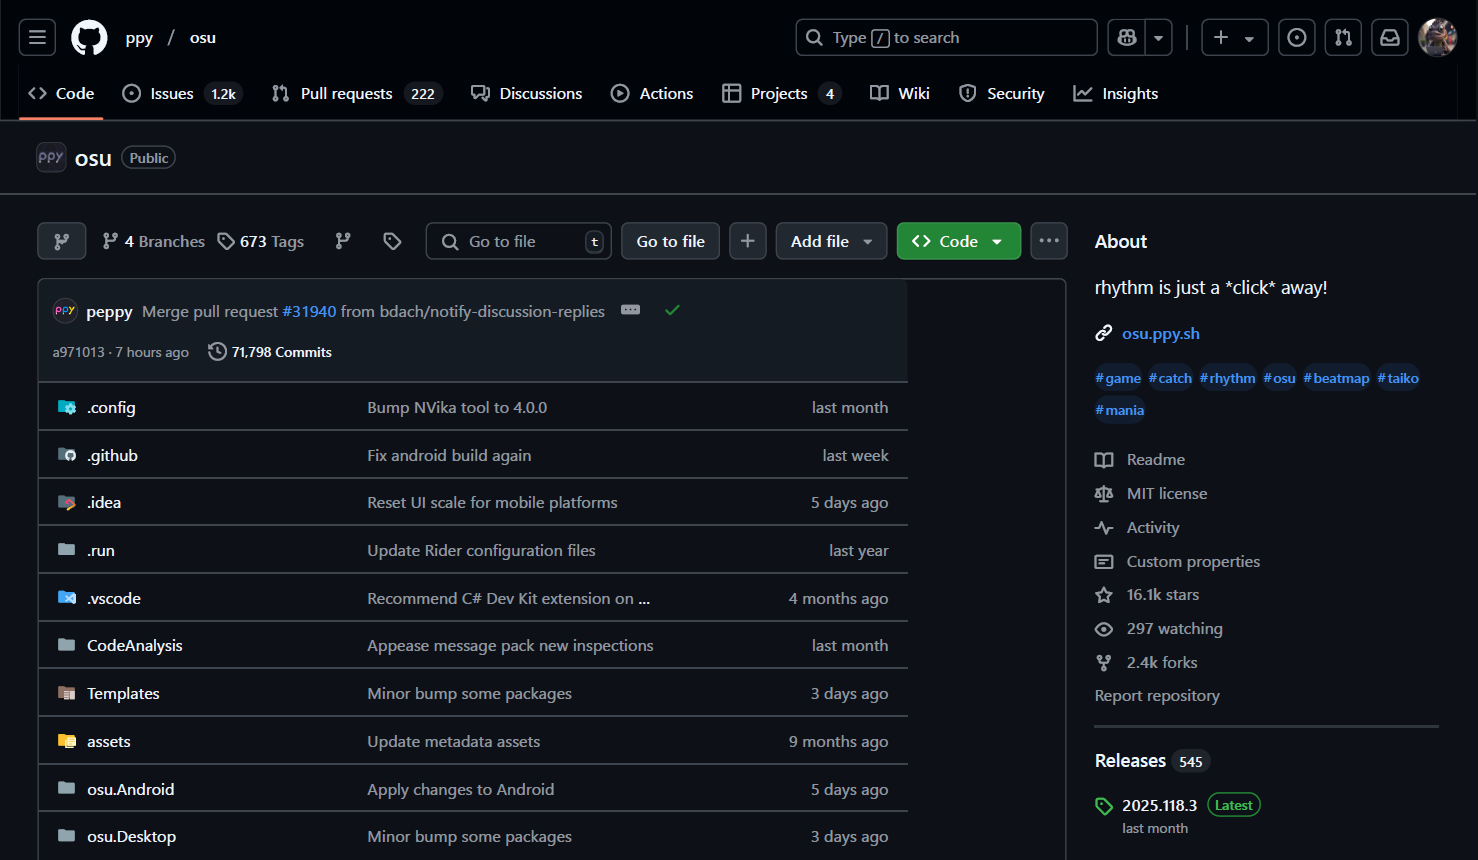Open the green Code dropdown
Screen dimensions: 1478x860
point(958,241)
